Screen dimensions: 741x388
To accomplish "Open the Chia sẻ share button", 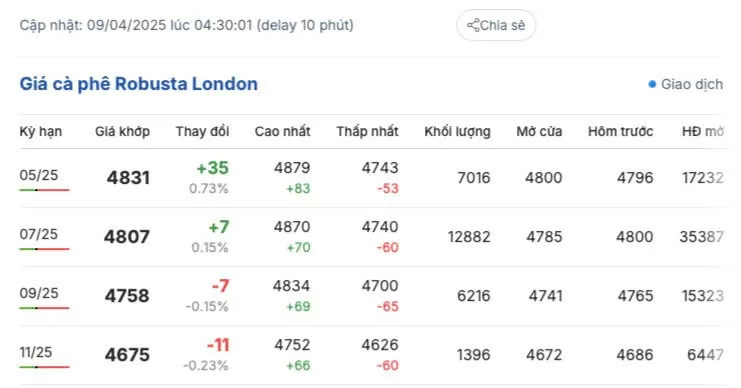I will point(496,25).
